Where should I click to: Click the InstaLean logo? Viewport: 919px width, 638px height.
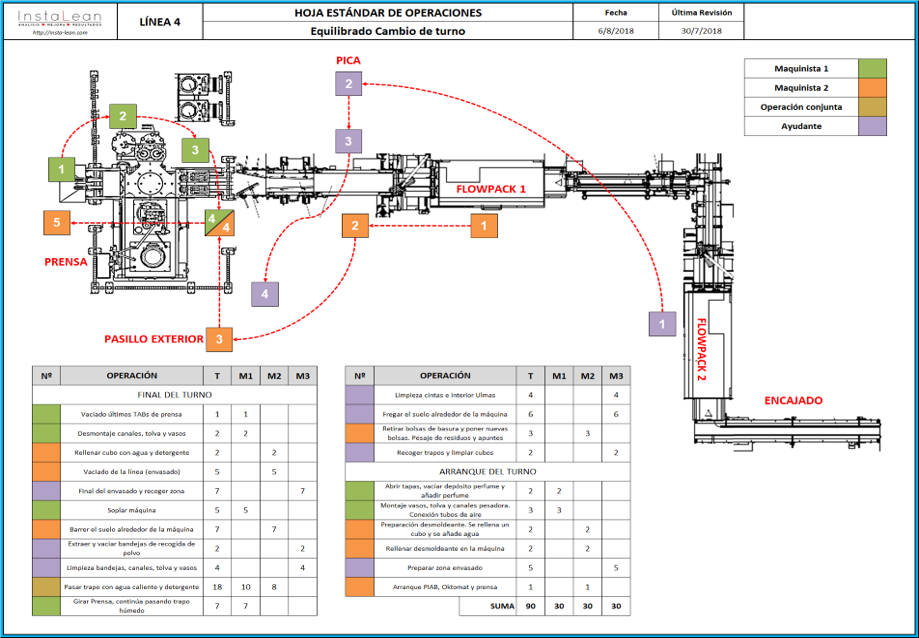coord(60,16)
